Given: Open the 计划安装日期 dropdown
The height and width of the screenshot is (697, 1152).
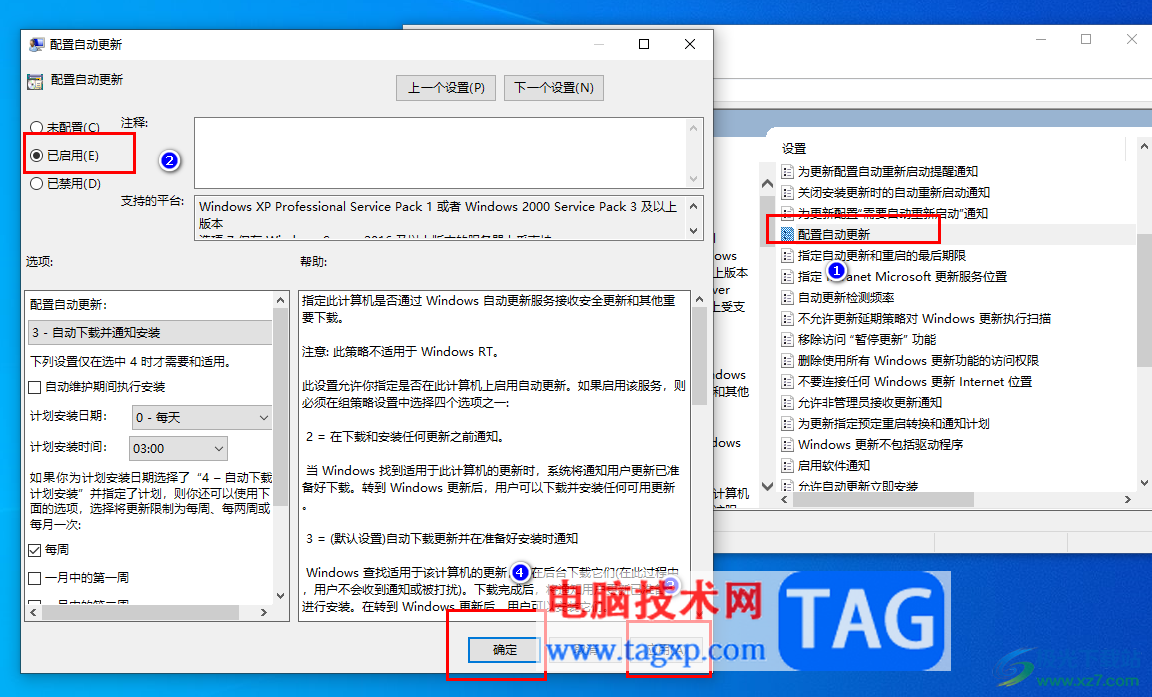Looking at the screenshot, I should tap(202, 417).
